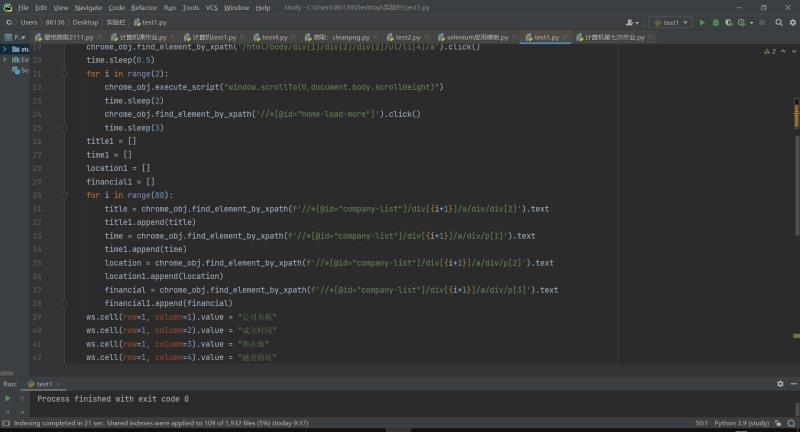Toggle fold marker on 'for i in range(88)' line
The width and height of the screenshot is (800, 432).
coord(64,195)
